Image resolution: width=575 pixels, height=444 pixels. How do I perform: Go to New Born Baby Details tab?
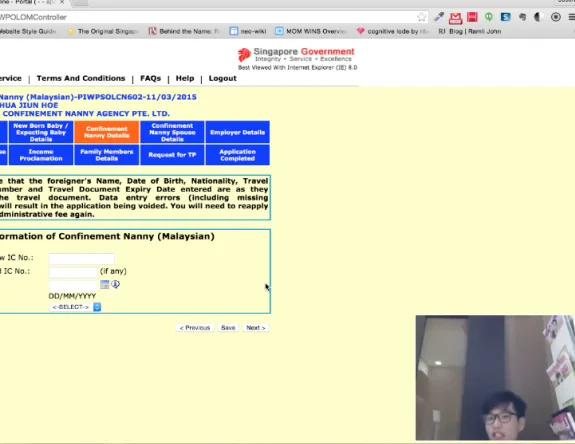[x=41, y=132]
